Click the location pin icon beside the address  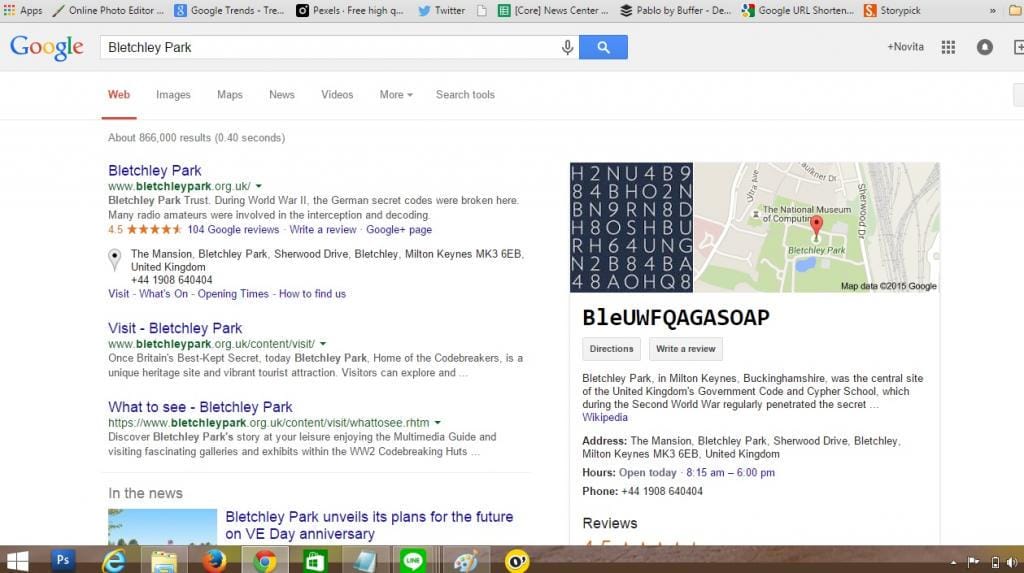114,259
